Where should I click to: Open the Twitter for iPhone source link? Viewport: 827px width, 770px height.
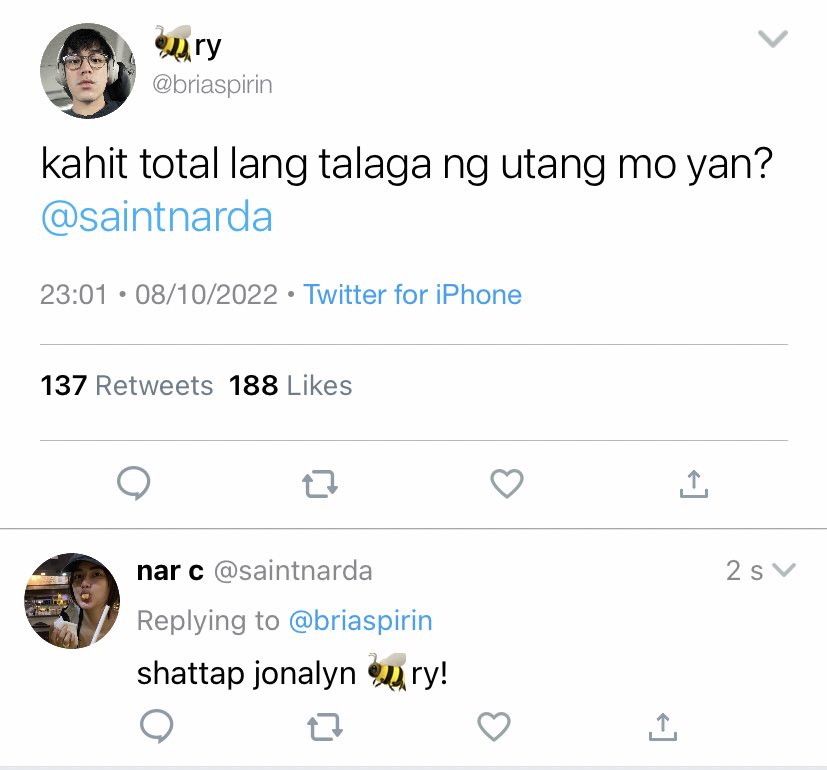point(412,294)
